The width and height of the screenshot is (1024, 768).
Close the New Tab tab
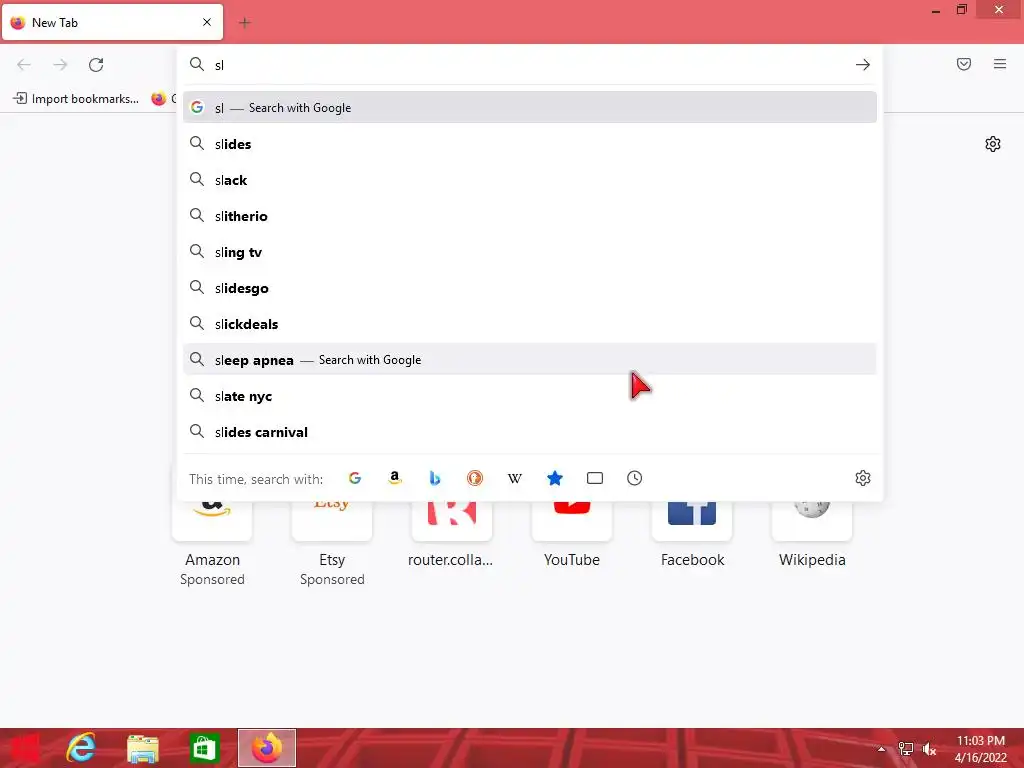pos(207,22)
